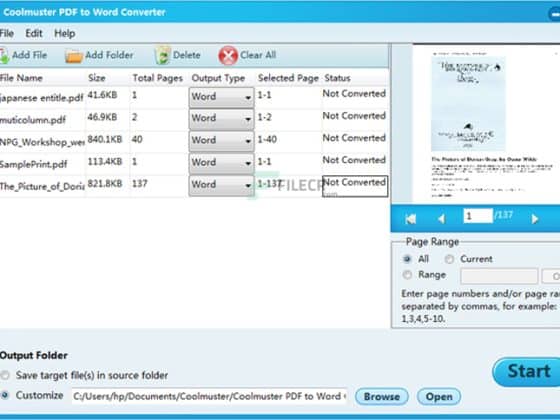Select the All page range option
This screenshot has width=560, height=420.
(407, 259)
